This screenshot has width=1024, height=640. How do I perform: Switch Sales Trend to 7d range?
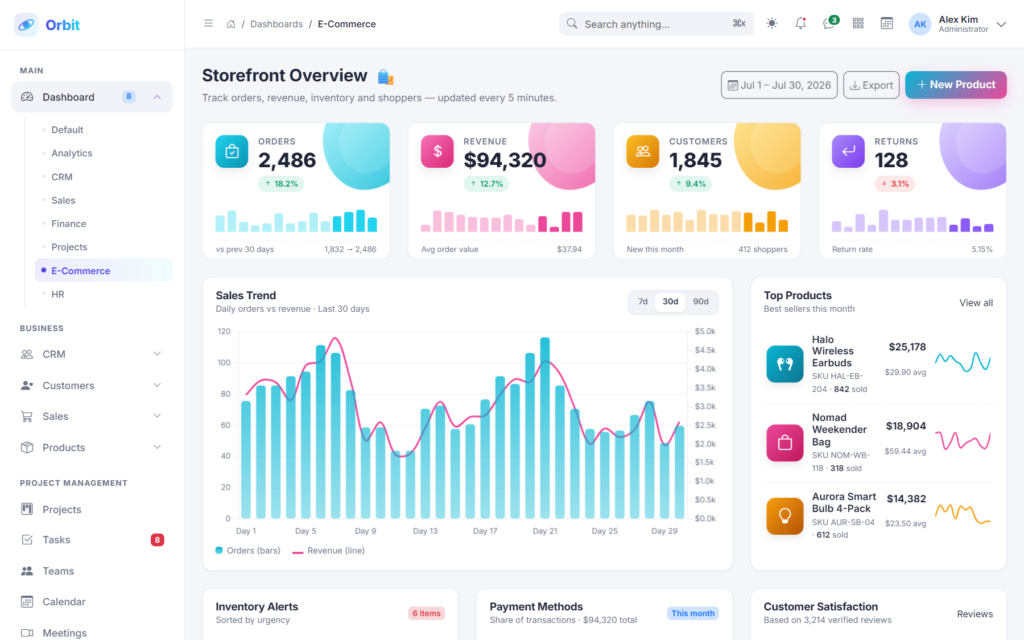pyautogui.click(x=643, y=302)
